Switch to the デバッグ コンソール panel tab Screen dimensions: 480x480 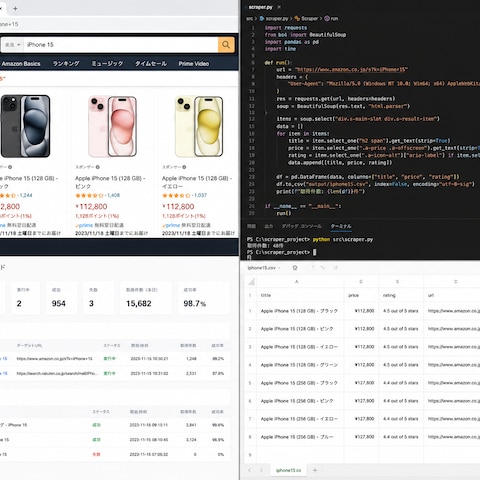coord(302,226)
